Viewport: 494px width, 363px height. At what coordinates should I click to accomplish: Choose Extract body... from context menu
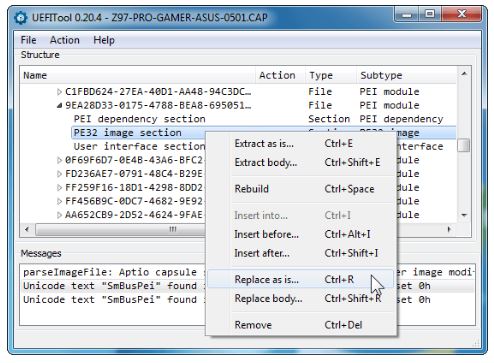click(x=302, y=162)
